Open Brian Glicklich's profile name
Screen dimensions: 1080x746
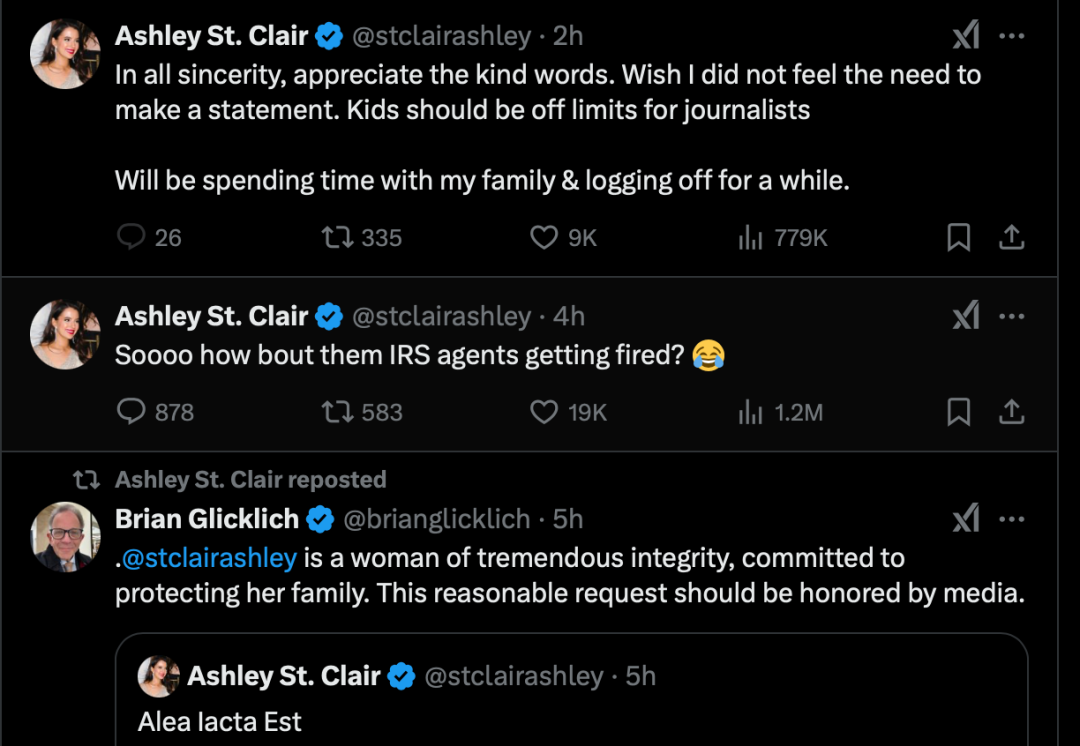click(207, 519)
